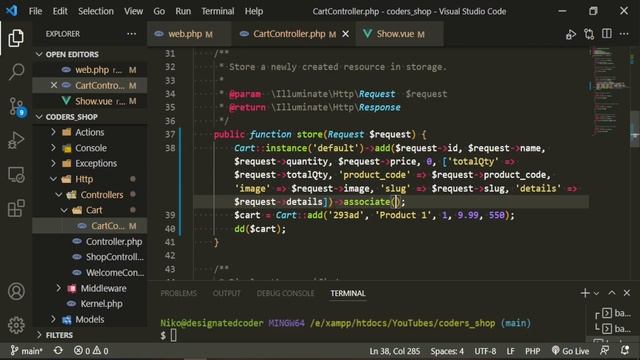
Task: Run or debug the PHP file
Action: [x=571, y=34]
